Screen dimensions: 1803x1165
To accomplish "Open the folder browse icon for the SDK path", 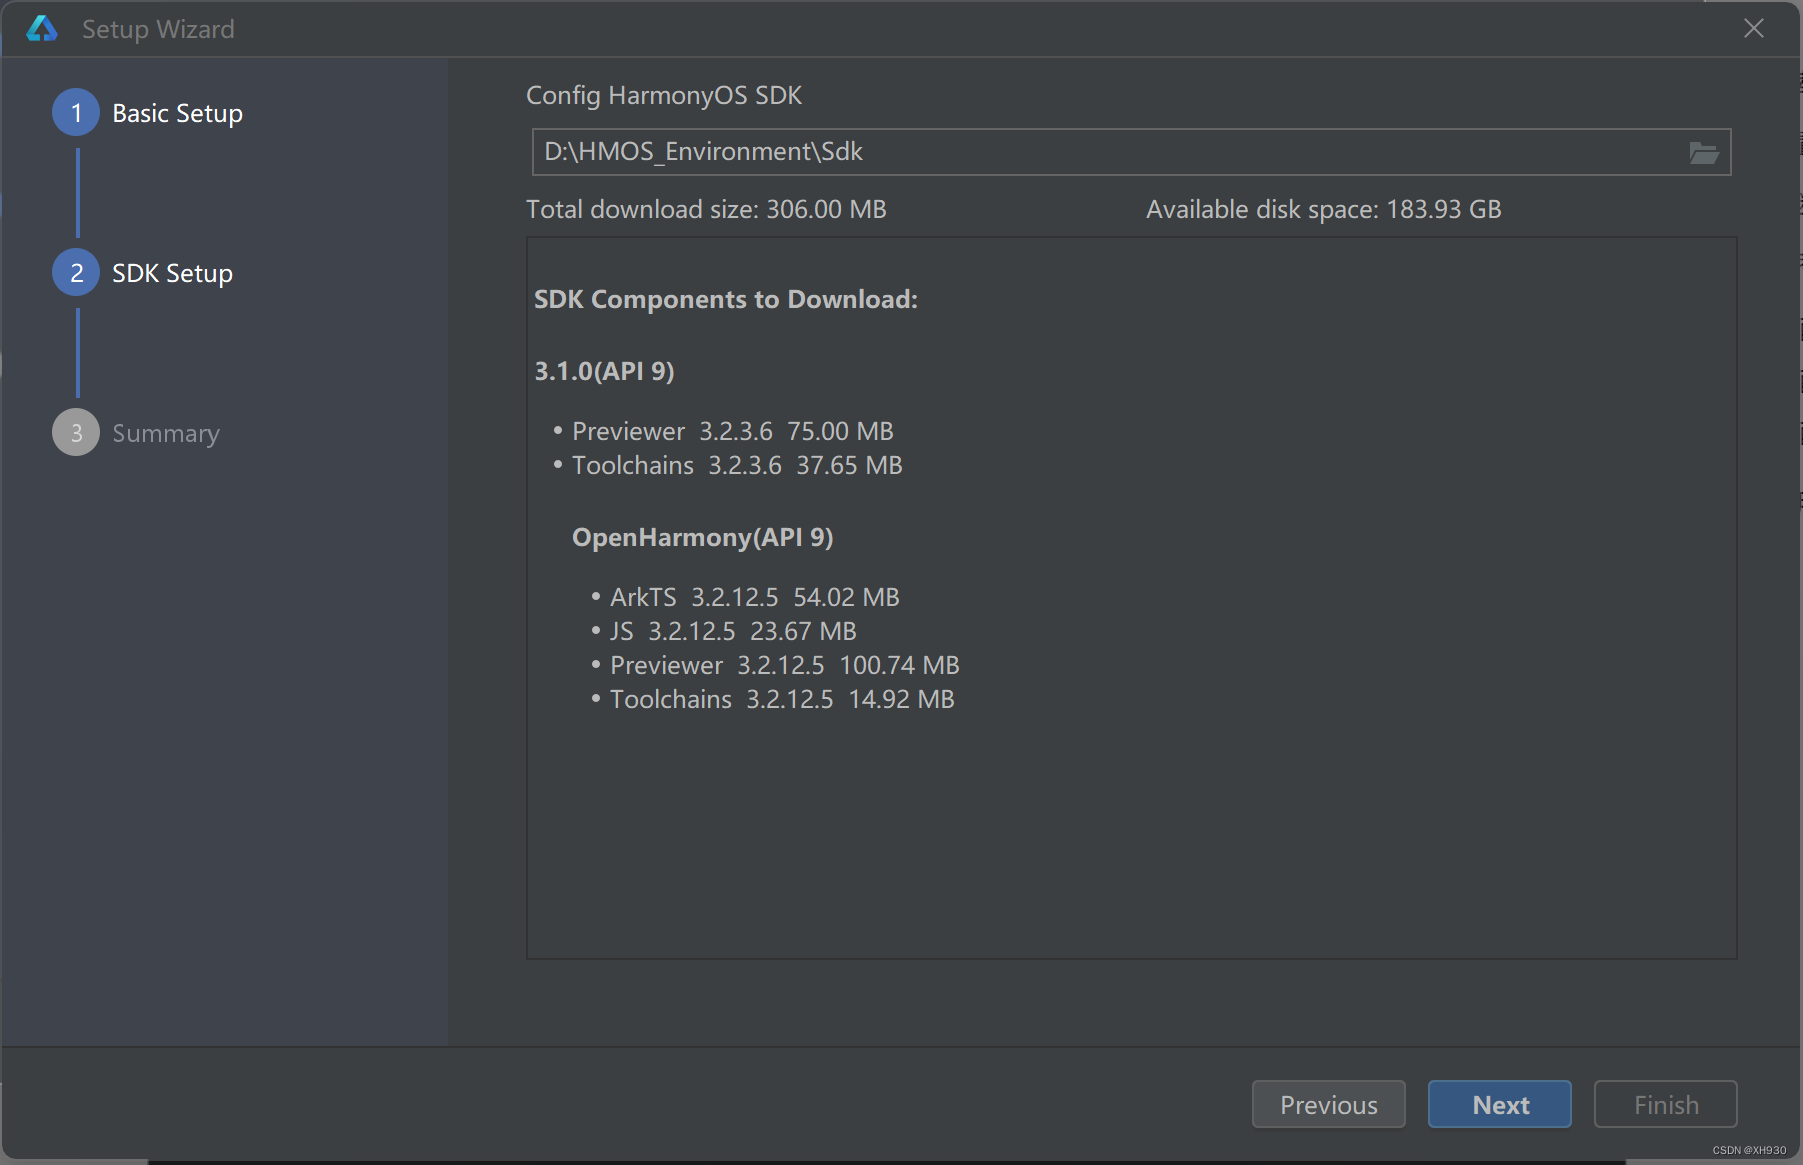I will click(x=1704, y=152).
